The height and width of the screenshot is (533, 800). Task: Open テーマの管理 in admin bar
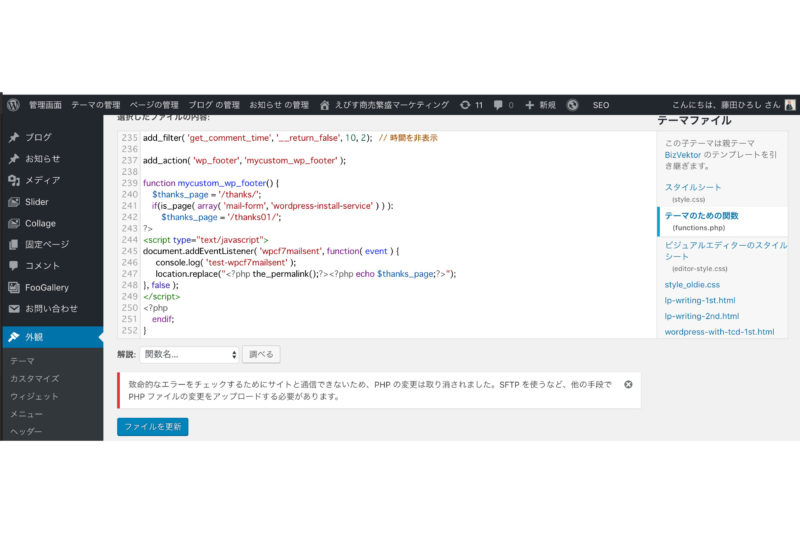[x=95, y=104]
